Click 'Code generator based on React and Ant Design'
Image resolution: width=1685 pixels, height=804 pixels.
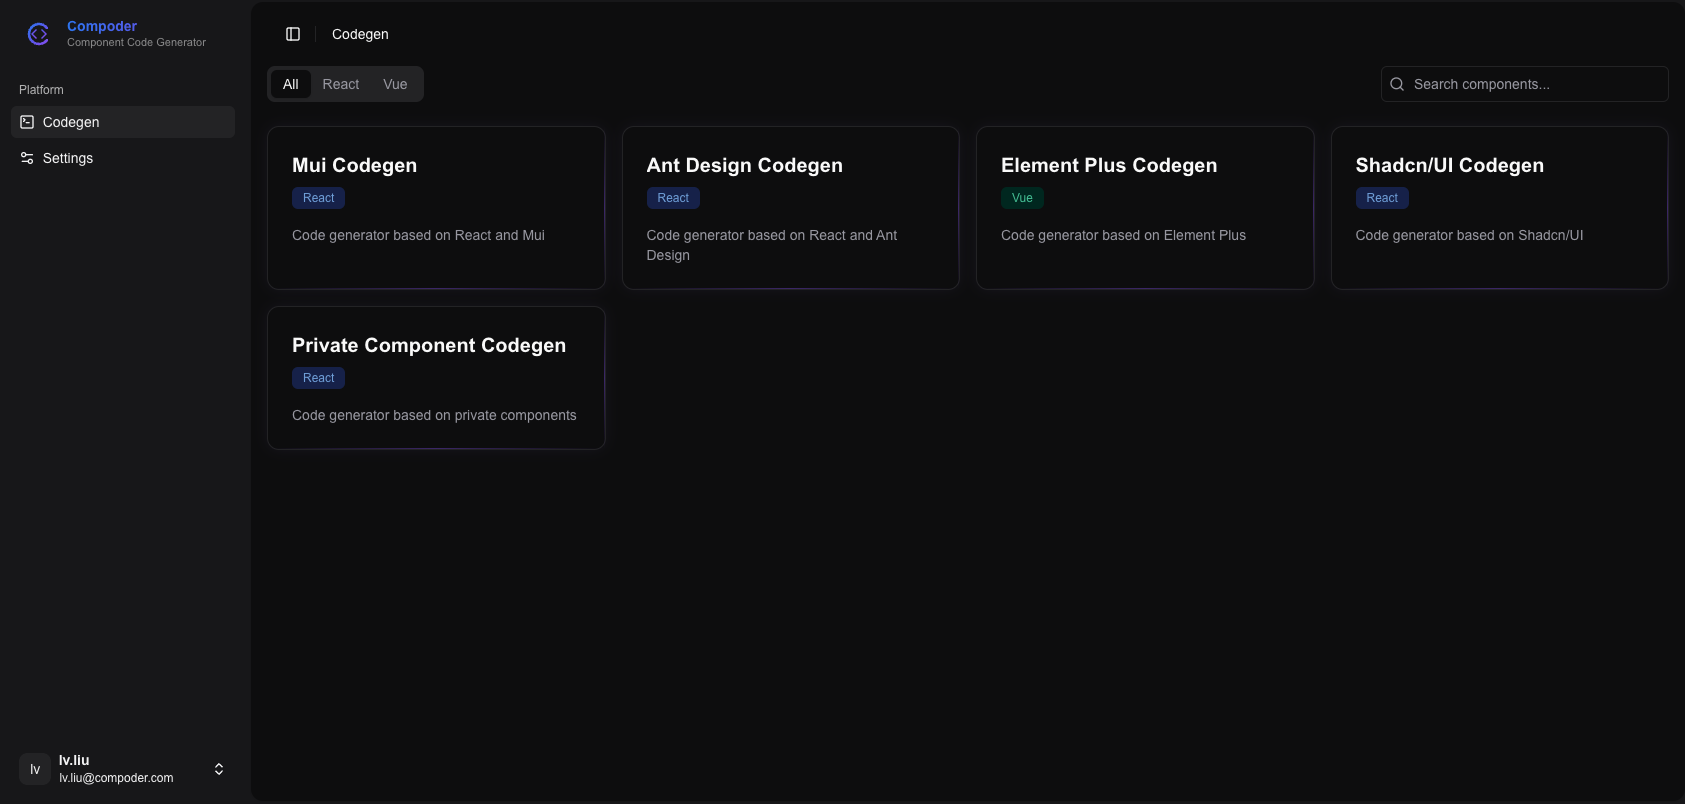point(772,245)
